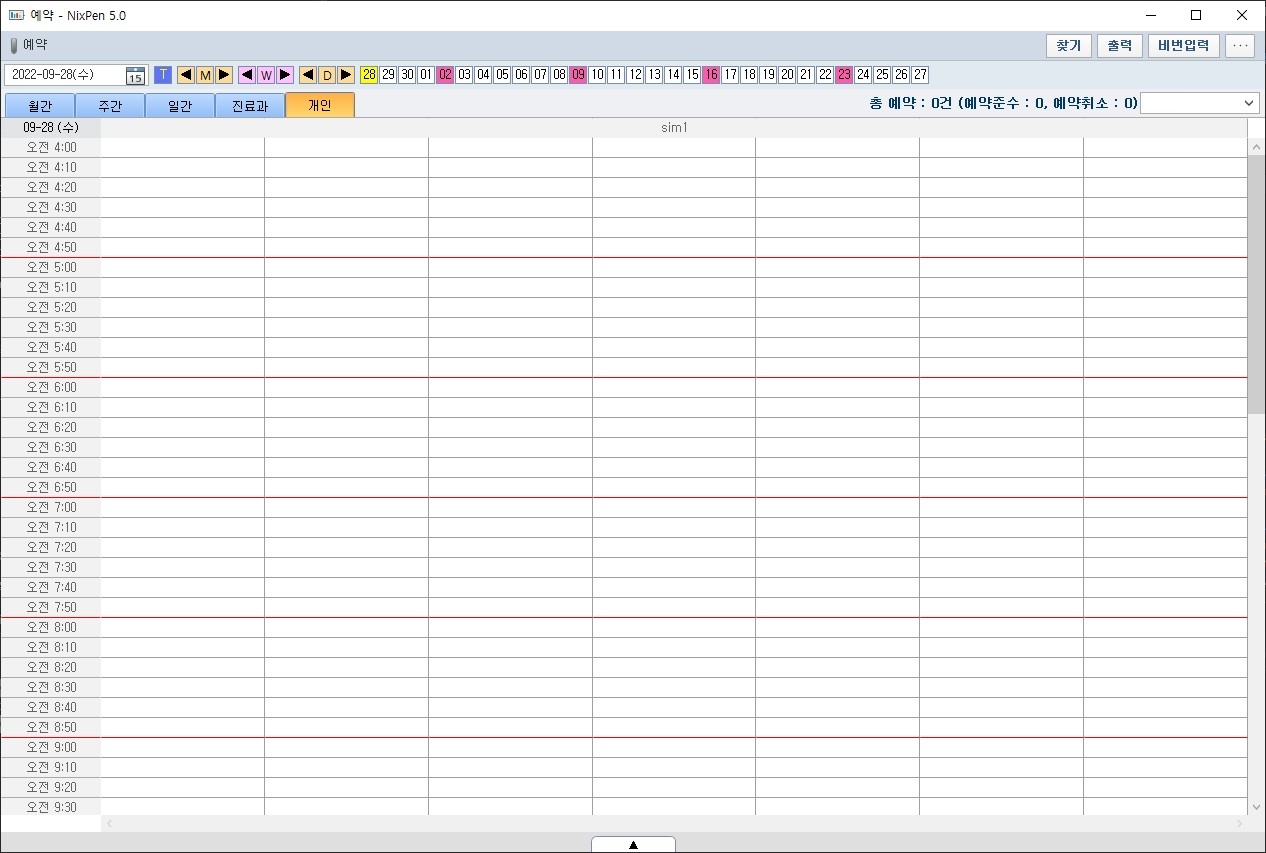Image resolution: width=1266 pixels, height=853 pixels.
Task: Click the 찾기 button
Action: pyautogui.click(x=1069, y=46)
